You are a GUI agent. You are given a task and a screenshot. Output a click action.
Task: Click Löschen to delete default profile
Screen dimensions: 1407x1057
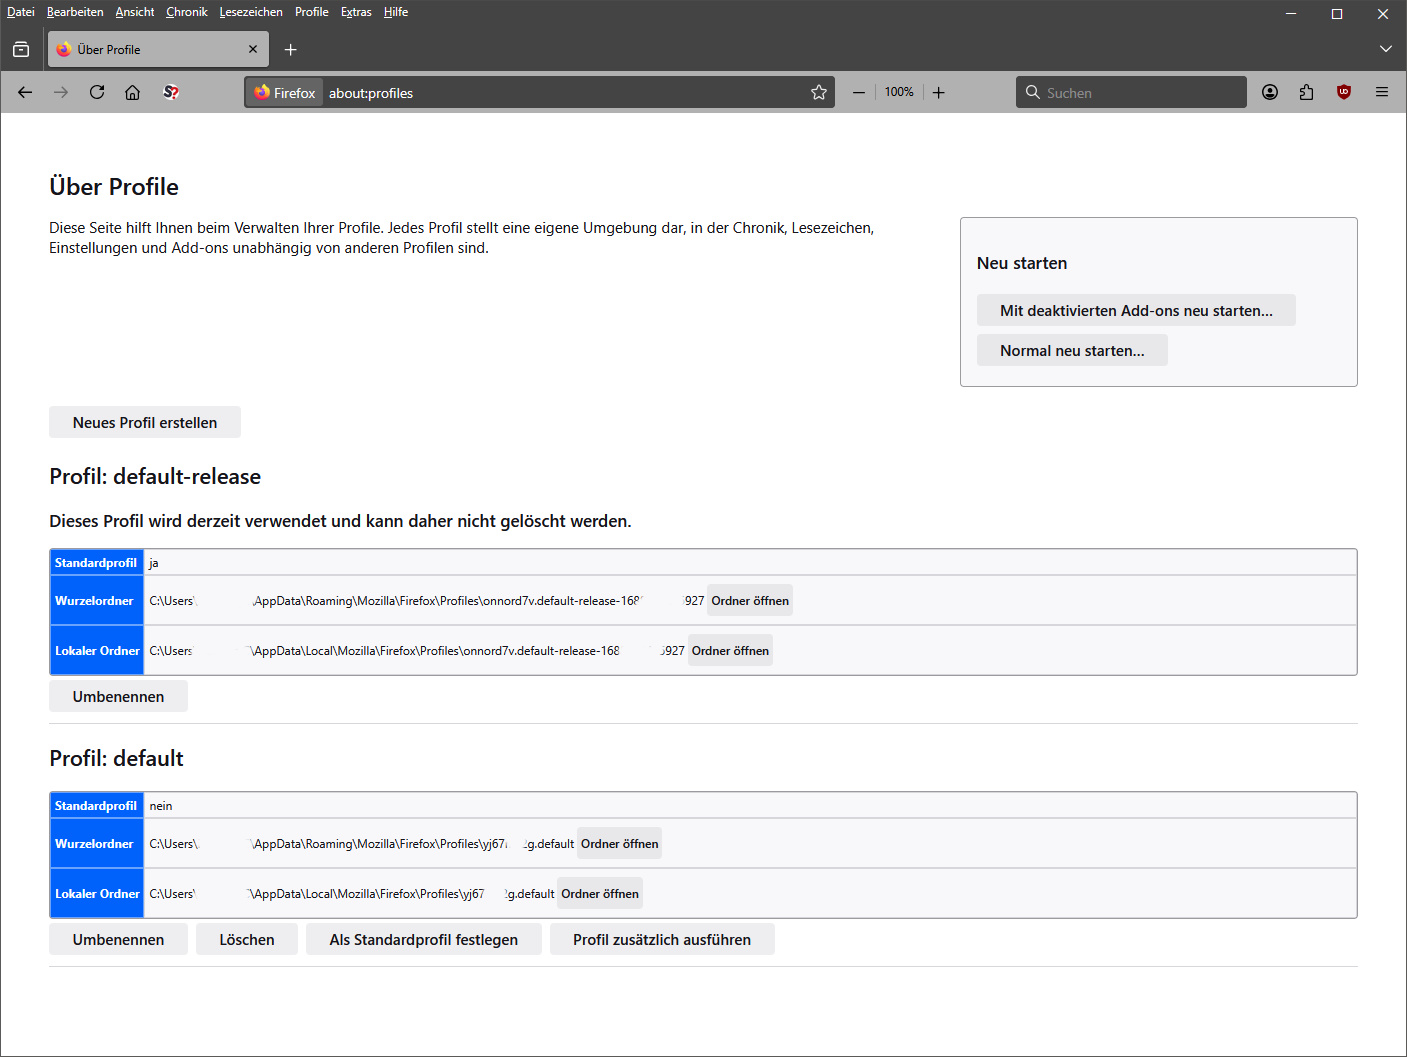click(x=247, y=939)
